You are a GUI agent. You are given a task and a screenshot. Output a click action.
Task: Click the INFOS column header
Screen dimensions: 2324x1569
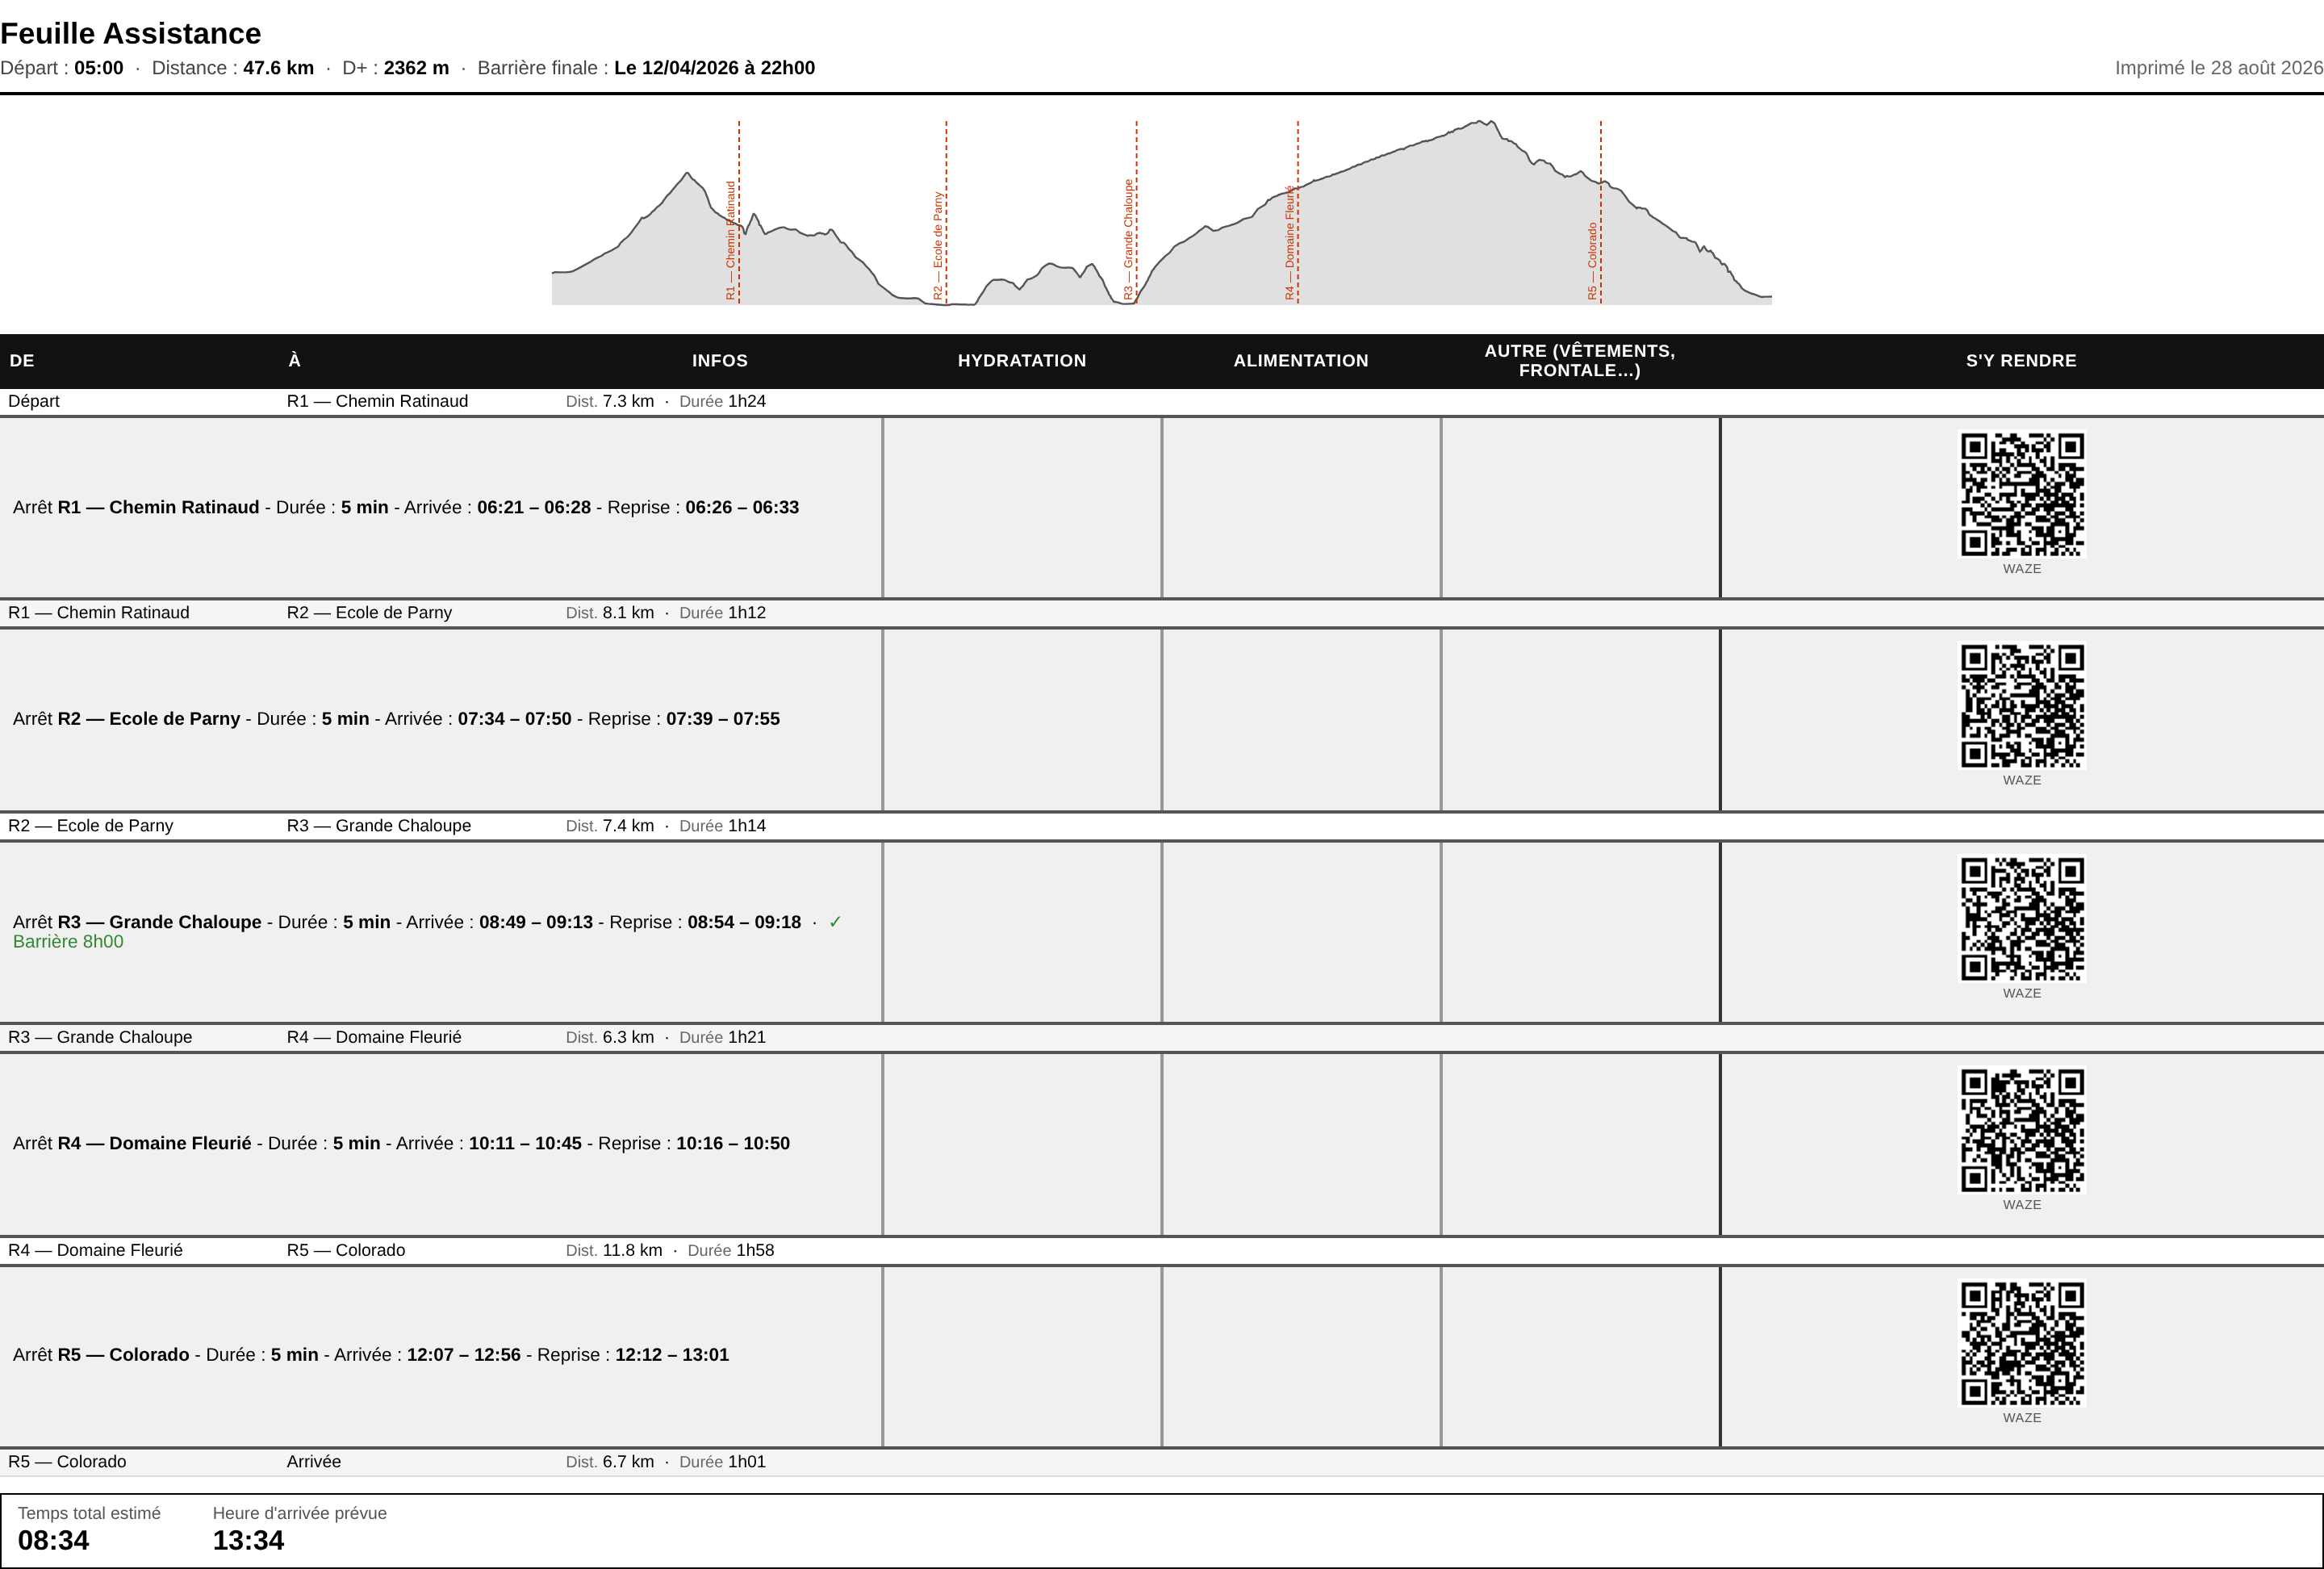point(720,361)
